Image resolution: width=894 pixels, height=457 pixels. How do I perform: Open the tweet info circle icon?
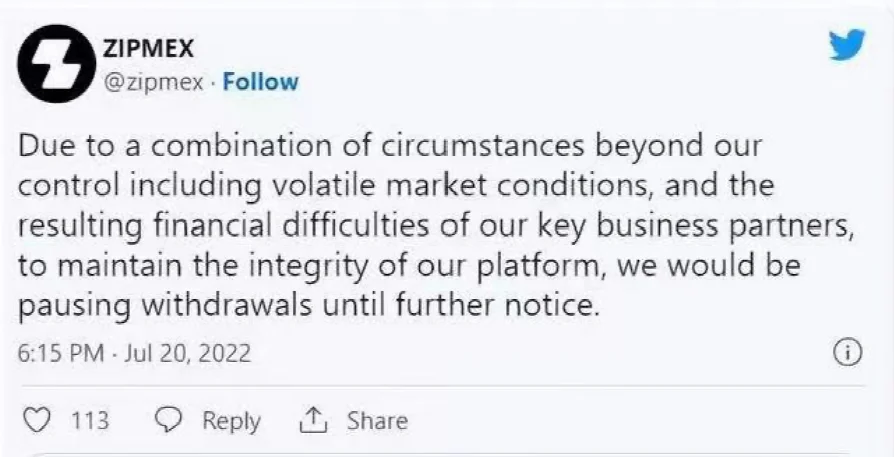pyautogui.click(x=847, y=353)
